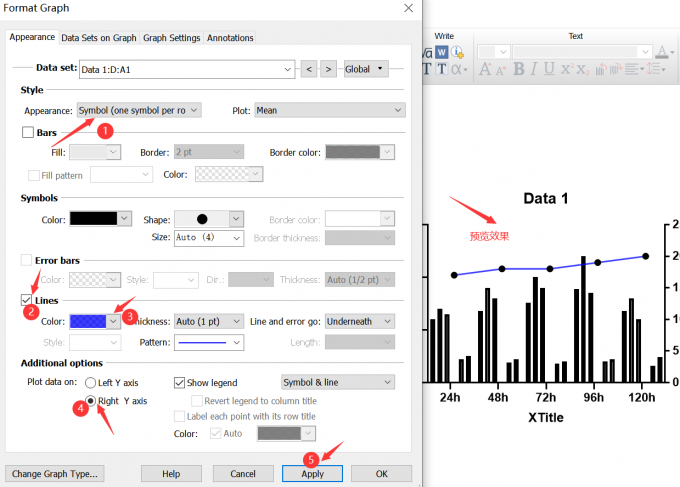Toggle bold text formatting
The image size is (680, 487).
[x=518, y=69]
